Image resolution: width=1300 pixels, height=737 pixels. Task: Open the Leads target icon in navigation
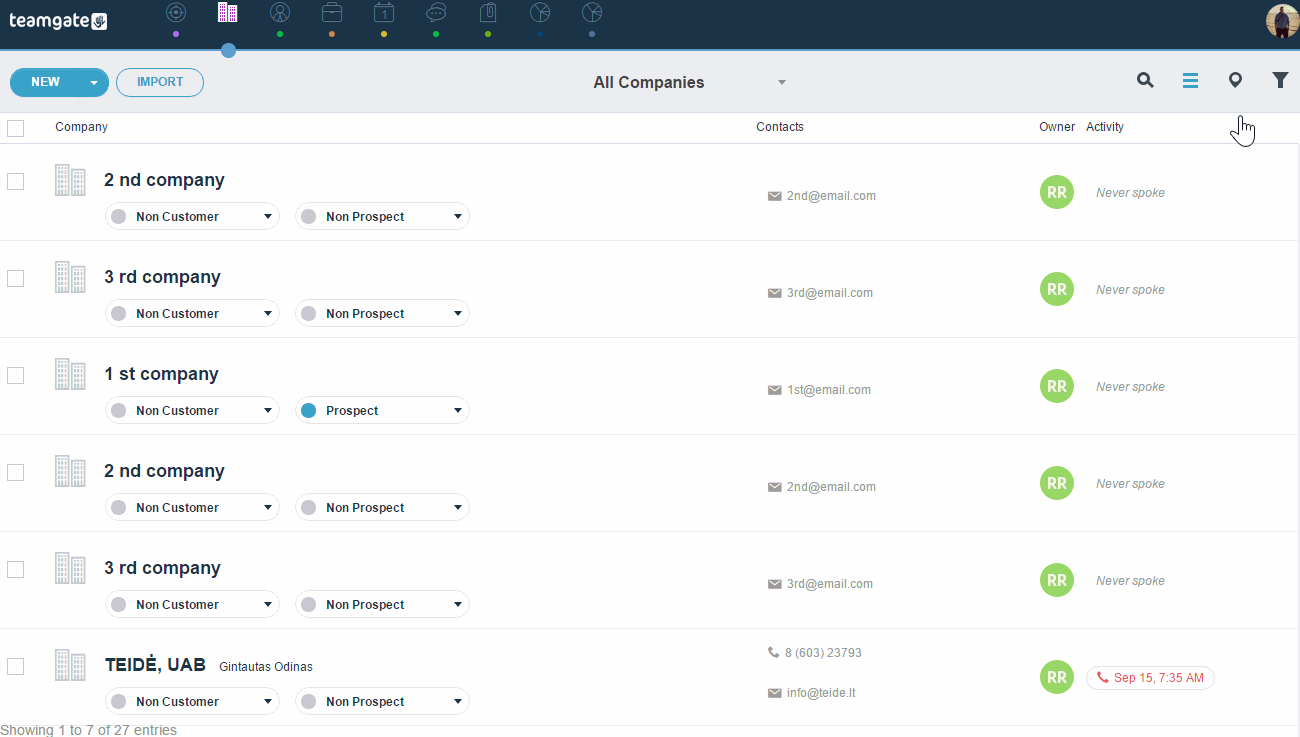pyautogui.click(x=176, y=12)
